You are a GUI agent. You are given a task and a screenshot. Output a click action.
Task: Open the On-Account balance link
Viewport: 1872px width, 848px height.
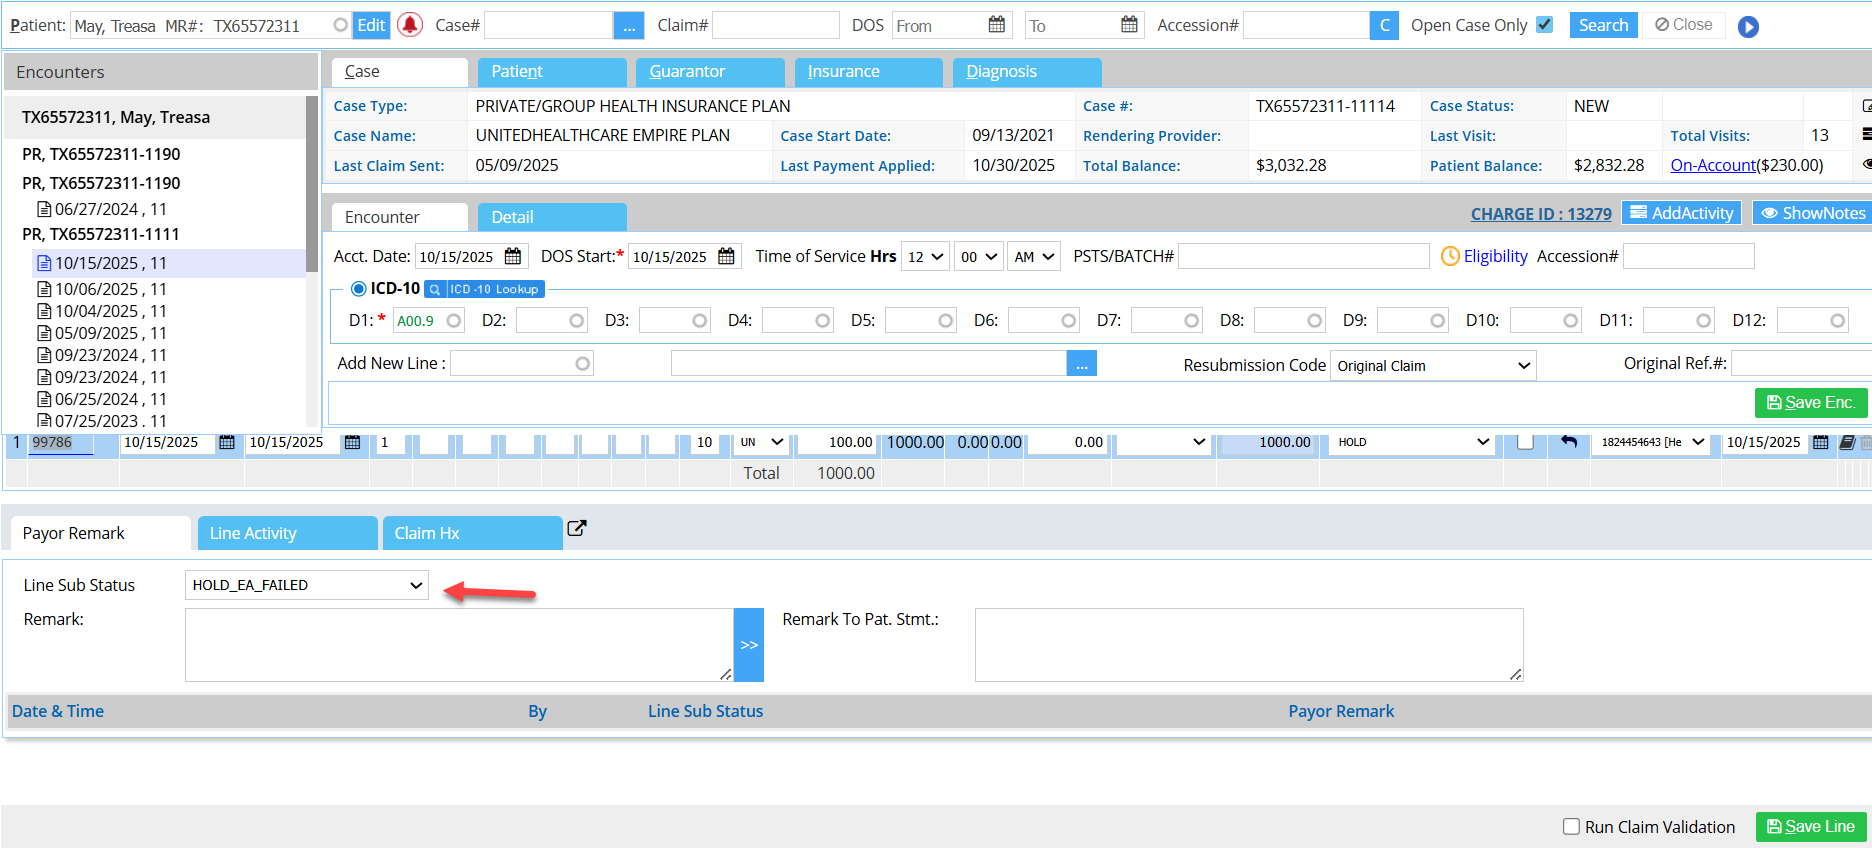click(x=1712, y=165)
